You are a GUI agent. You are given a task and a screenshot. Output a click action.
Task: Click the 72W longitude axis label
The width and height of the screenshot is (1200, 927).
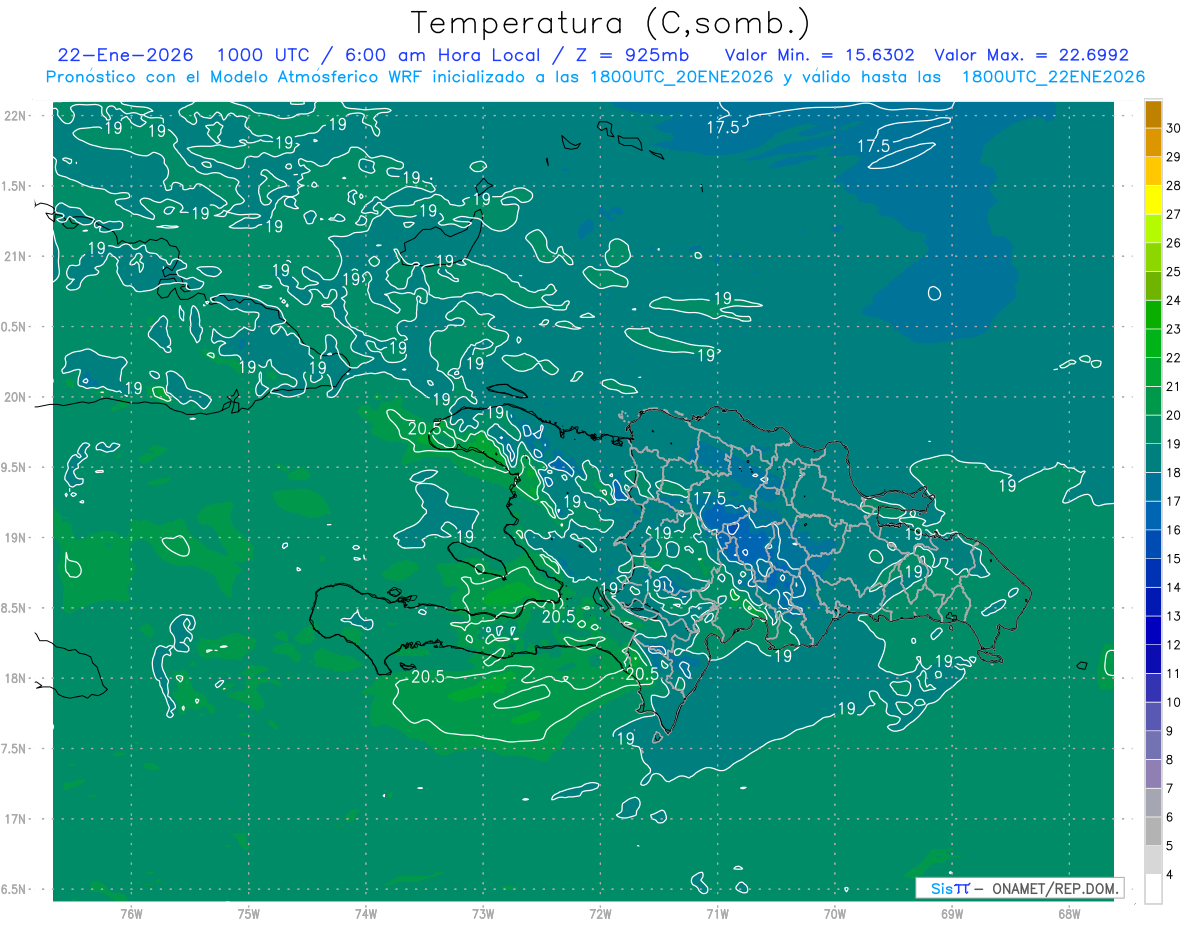[600, 914]
